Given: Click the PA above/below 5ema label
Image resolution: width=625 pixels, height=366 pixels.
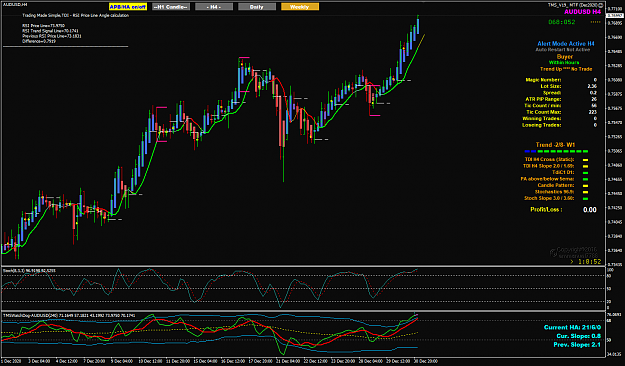Looking at the screenshot, I should click(x=547, y=179).
